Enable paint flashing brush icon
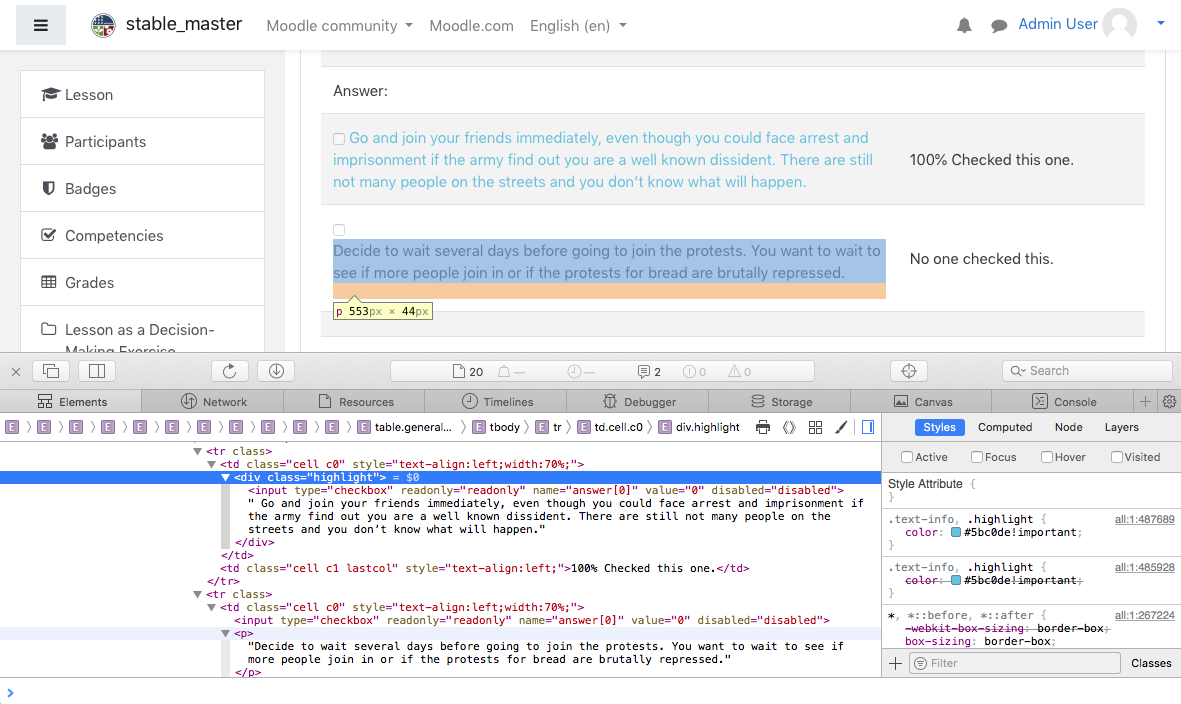The image size is (1181, 704). tap(841, 428)
